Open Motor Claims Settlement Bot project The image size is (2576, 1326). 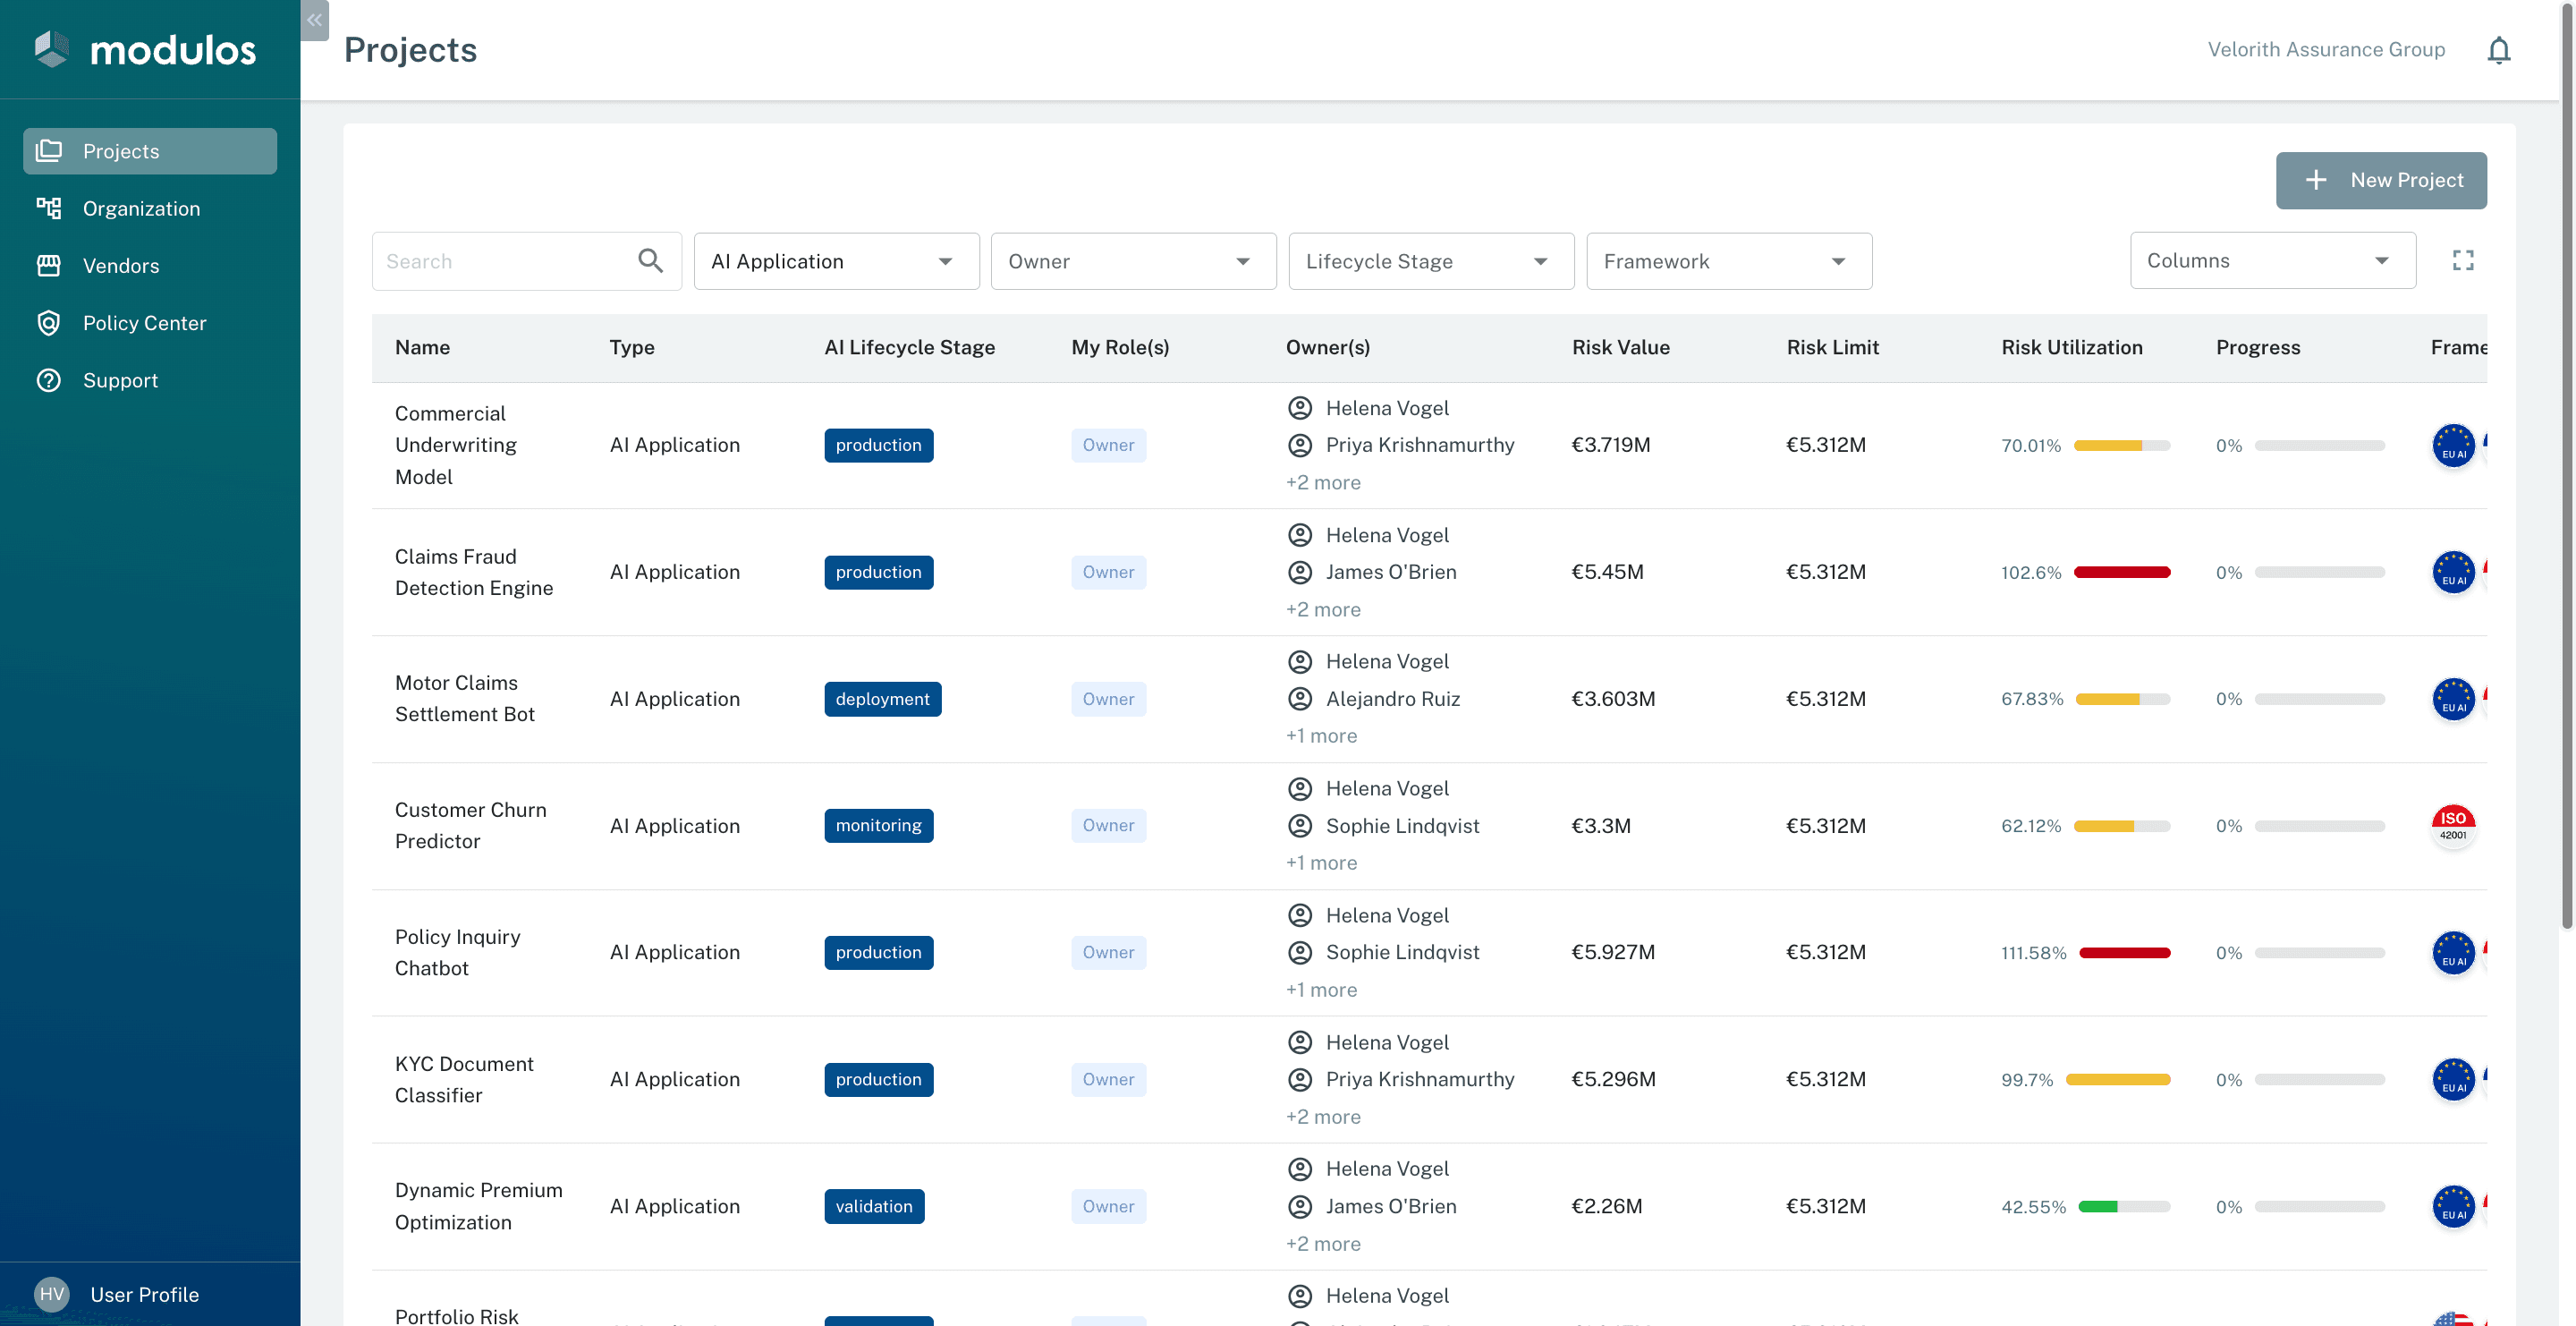coord(465,699)
